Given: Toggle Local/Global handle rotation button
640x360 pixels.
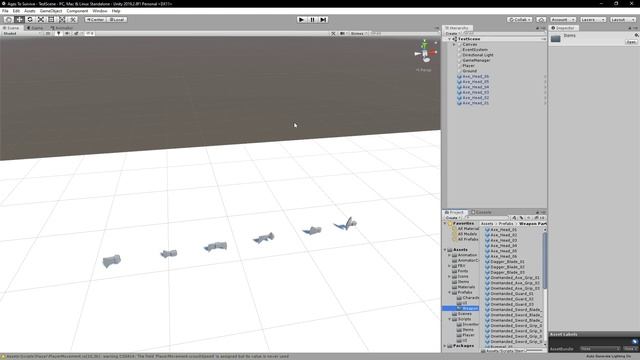Looking at the screenshot, I should tap(117, 20).
